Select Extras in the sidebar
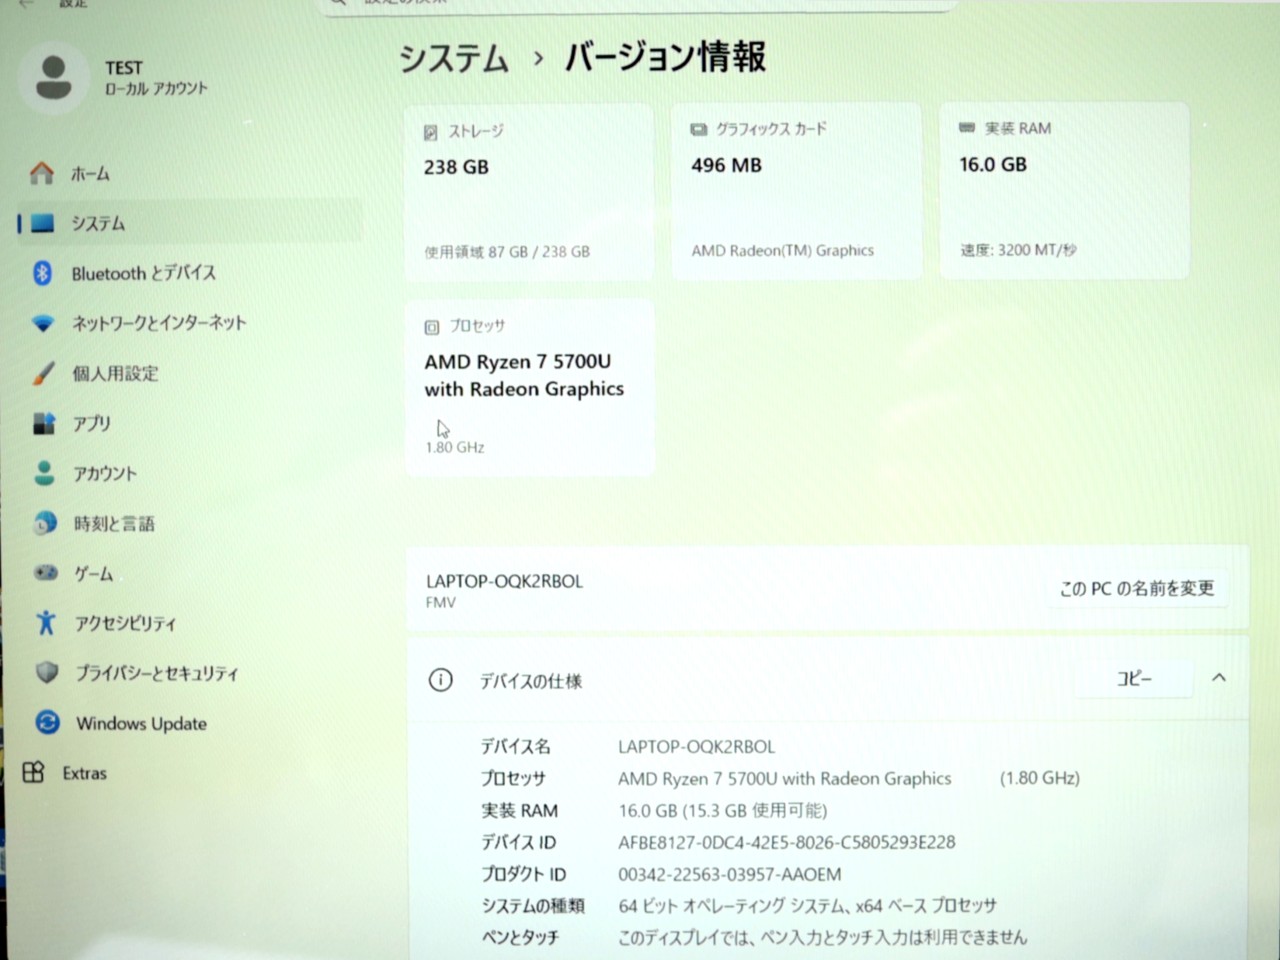The width and height of the screenshot is (1280, 960). [84, 773]
